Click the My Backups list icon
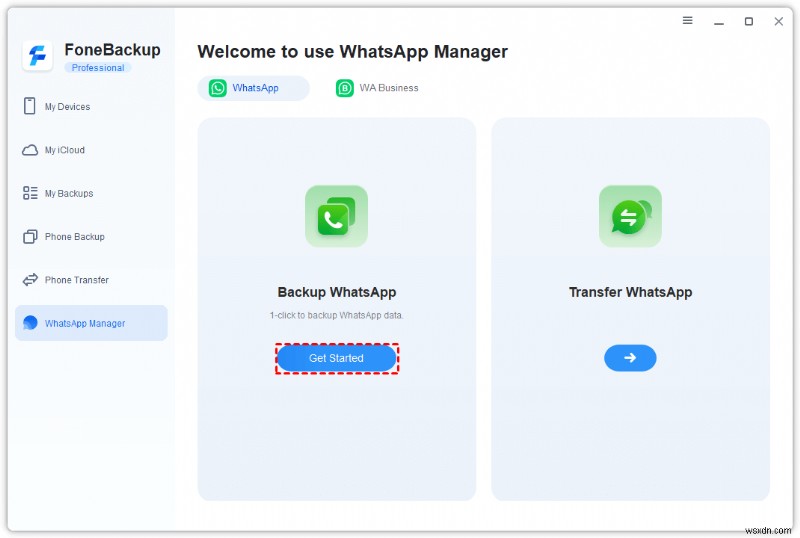Viewport: 800px width, 538px height. click(x=30, y=193)
